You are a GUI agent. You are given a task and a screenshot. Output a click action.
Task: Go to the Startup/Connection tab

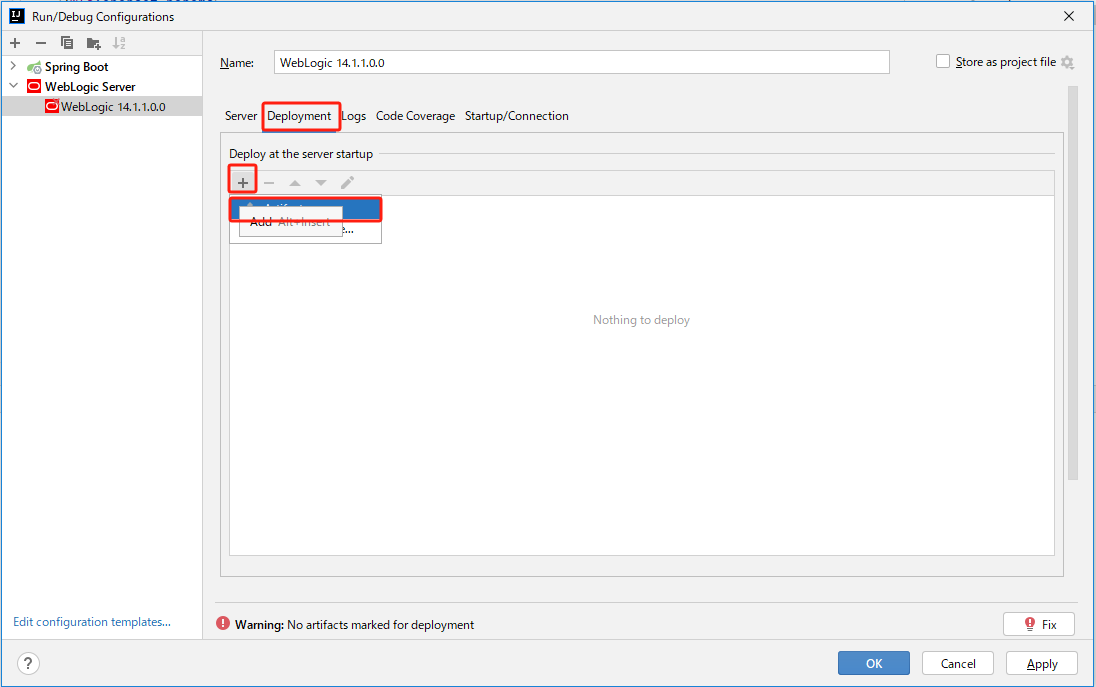point(517,116)
